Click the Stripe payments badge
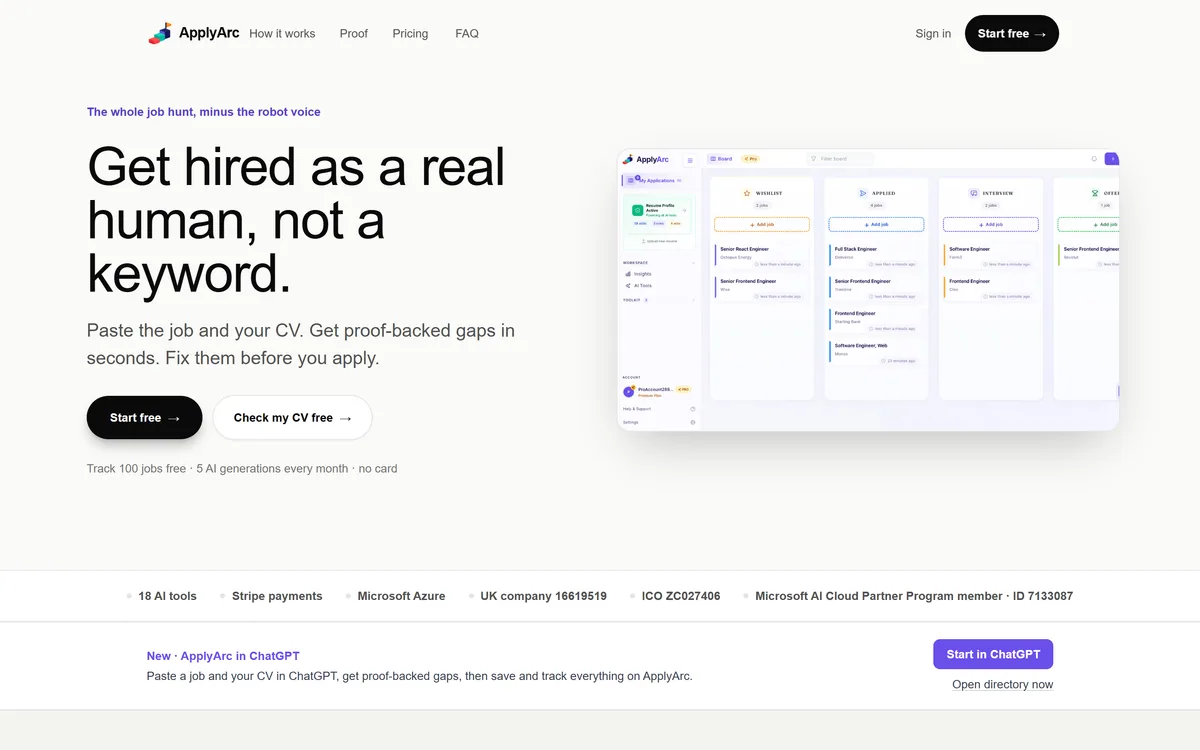Screen dimensions: 1200x750 tap(277, 596)
